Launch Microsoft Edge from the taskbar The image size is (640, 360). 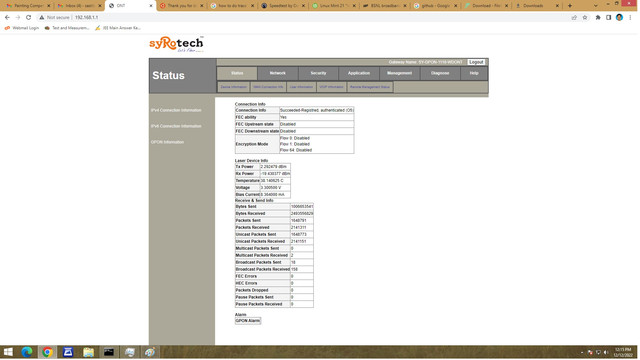click(27, 352)
